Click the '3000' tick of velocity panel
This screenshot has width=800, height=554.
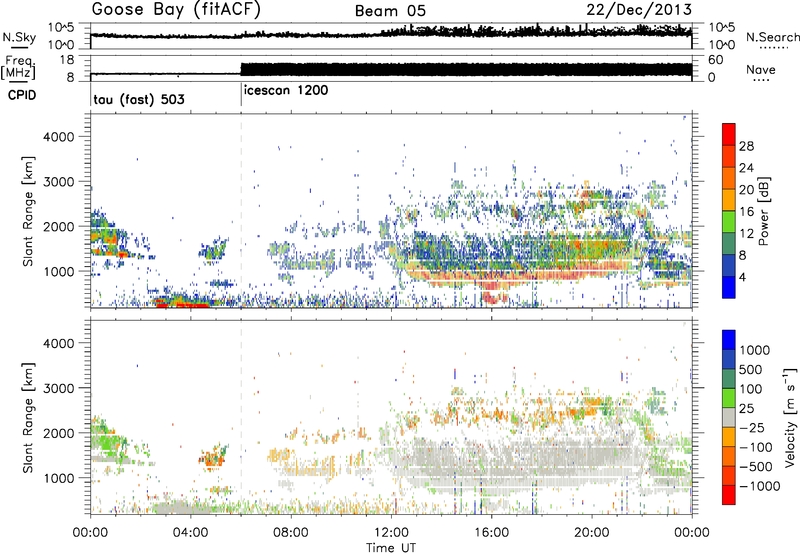(x=59, y=388)
